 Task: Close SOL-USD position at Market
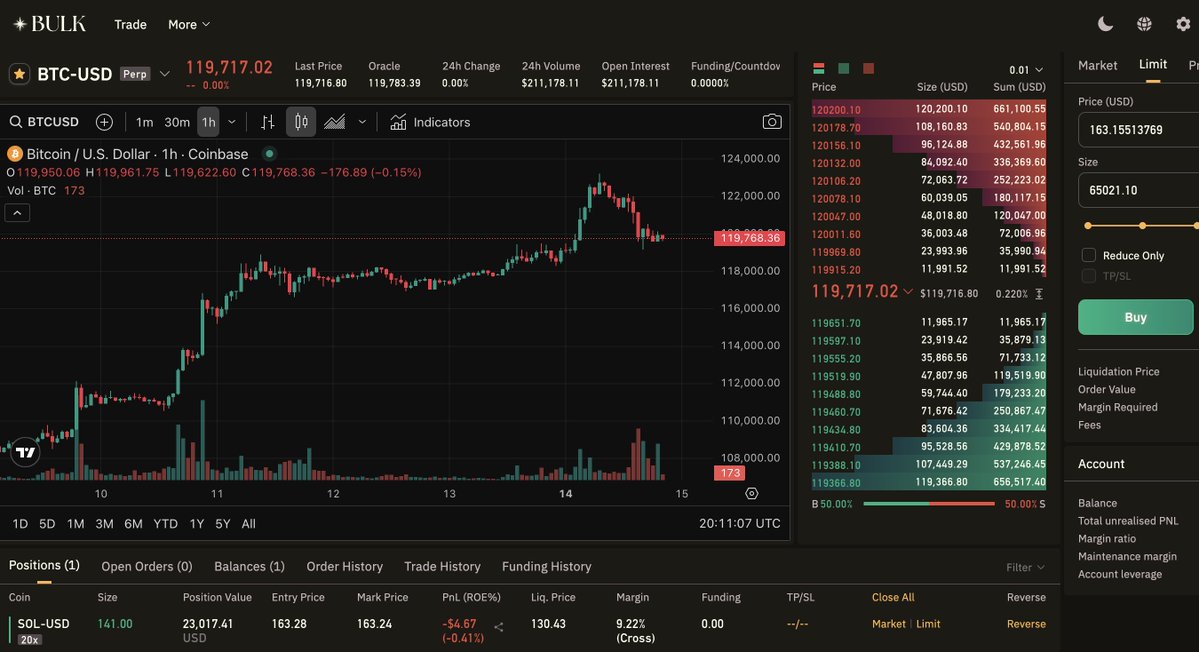coord(889,624)
